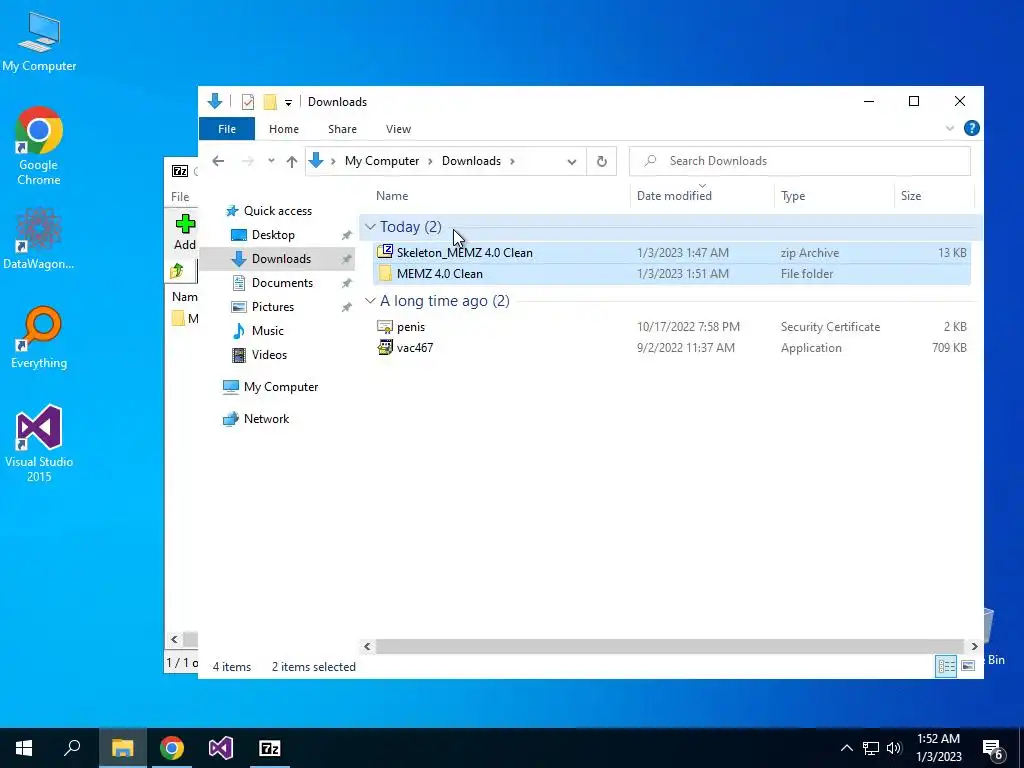Image resolution: width=1024 pixels, height=768 pixels.
Task: Open Videos in the navigation pane
Action: pyautogui.click(x=269, y=355)
